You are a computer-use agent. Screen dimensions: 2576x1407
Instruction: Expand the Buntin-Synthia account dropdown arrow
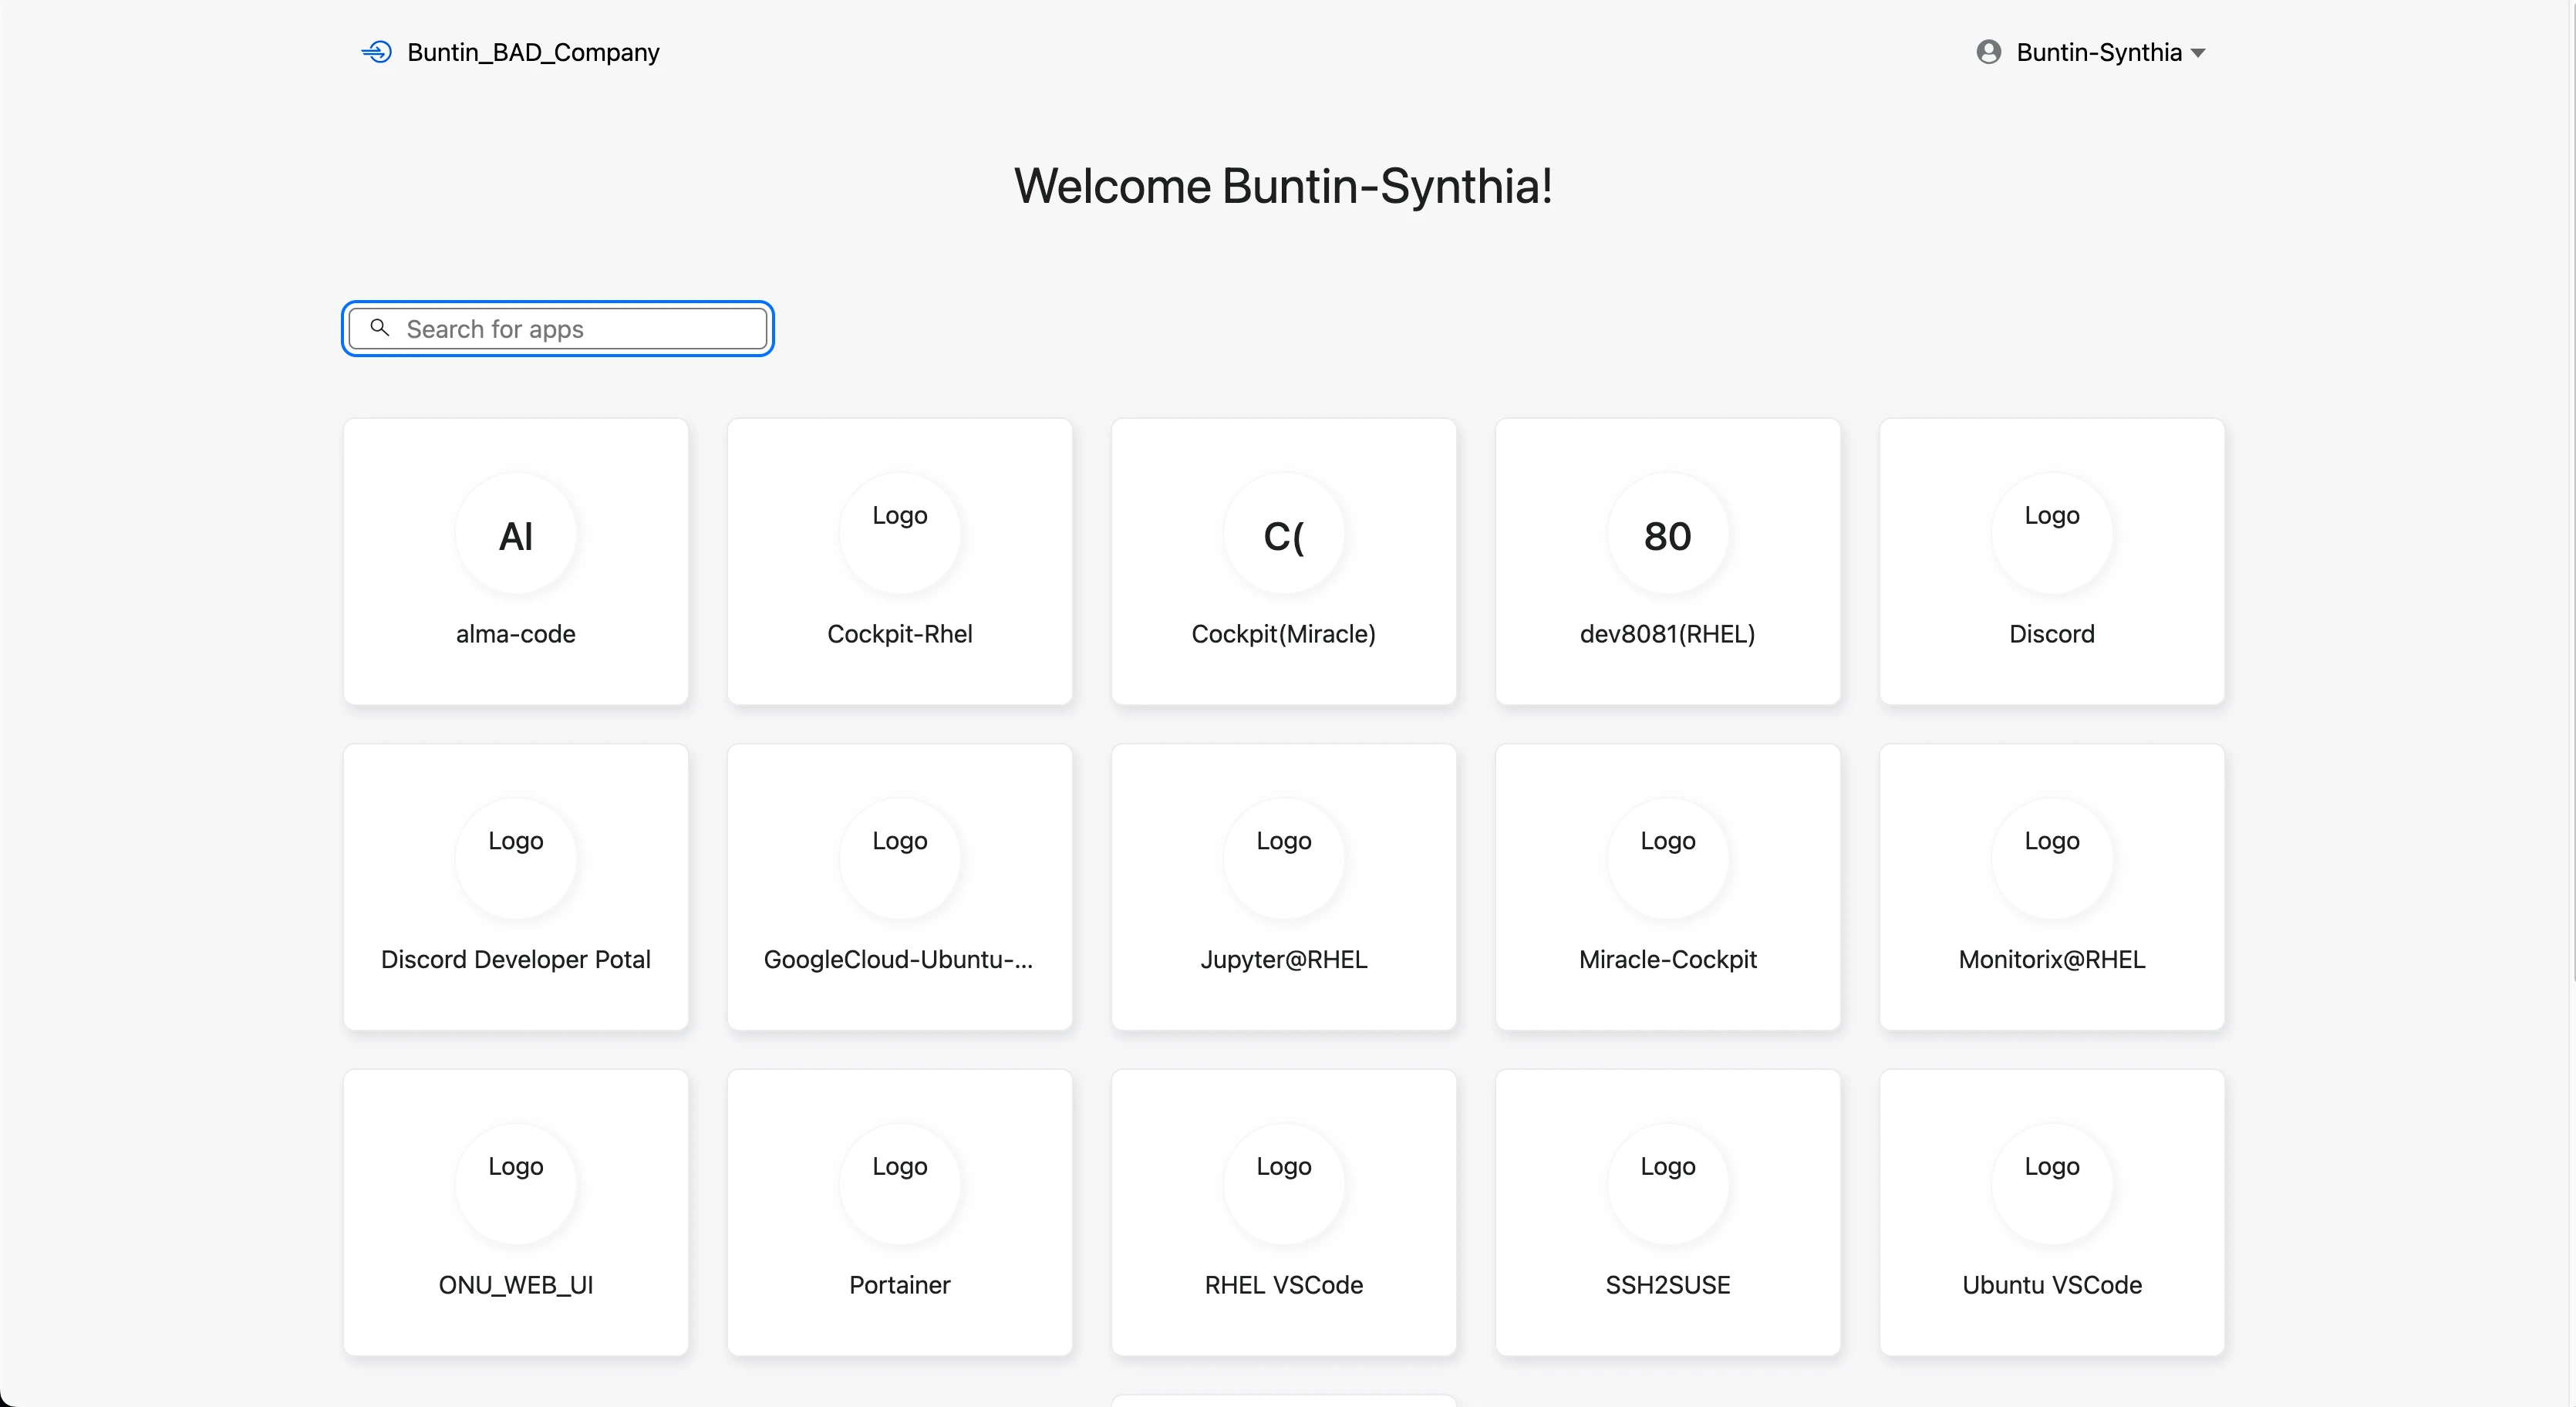coord(2198,53)
